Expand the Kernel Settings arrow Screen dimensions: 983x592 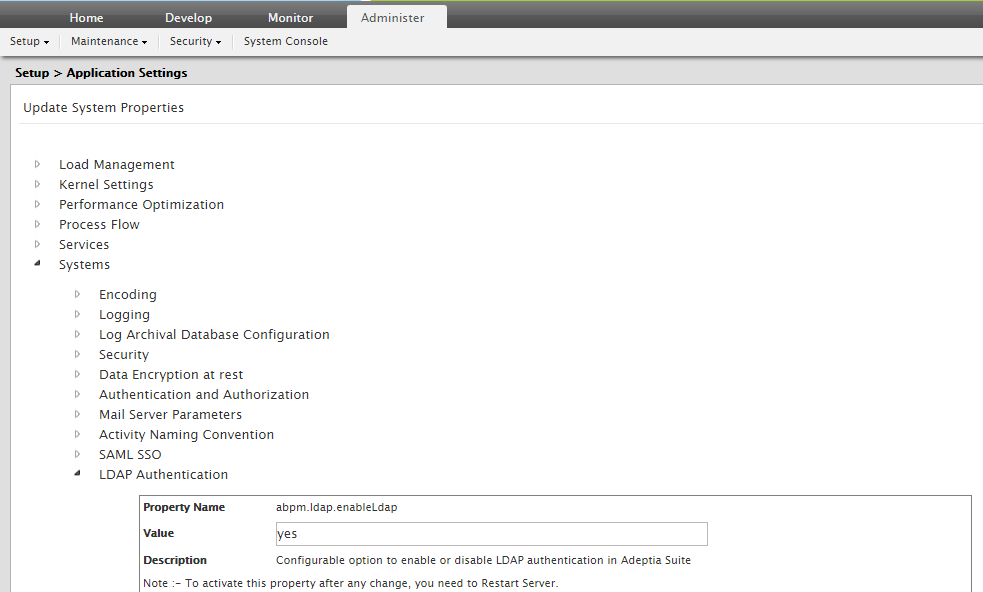(x=38, y=184)
